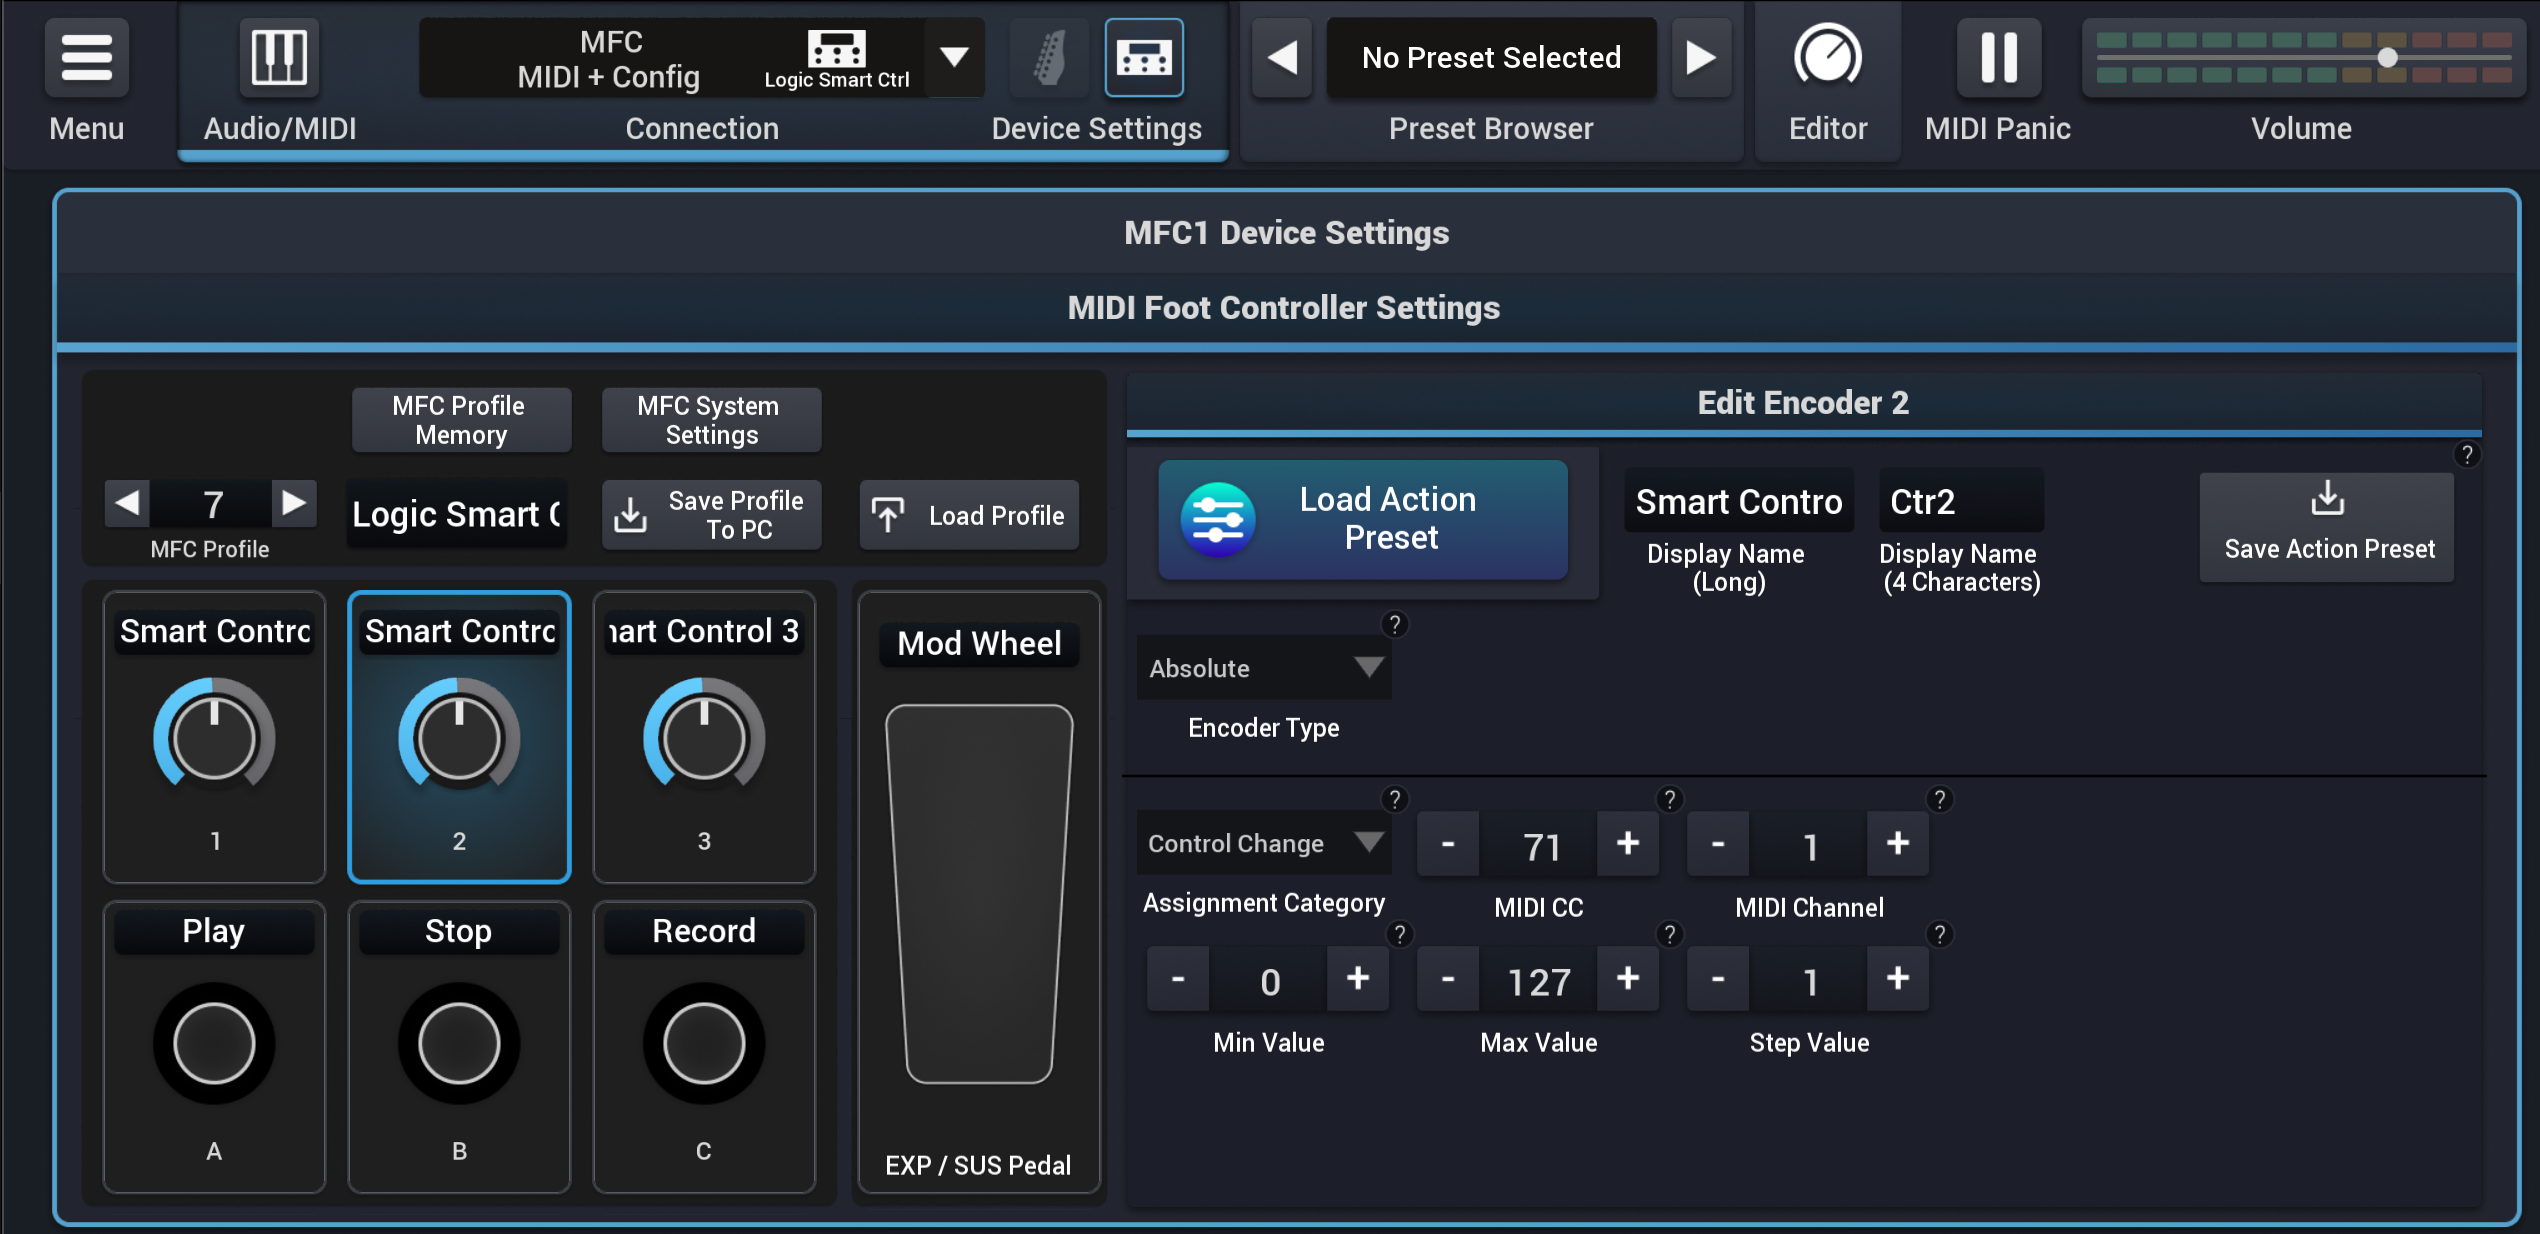Toggle the foot controller view in Device Settings

tap(1143, 57)
